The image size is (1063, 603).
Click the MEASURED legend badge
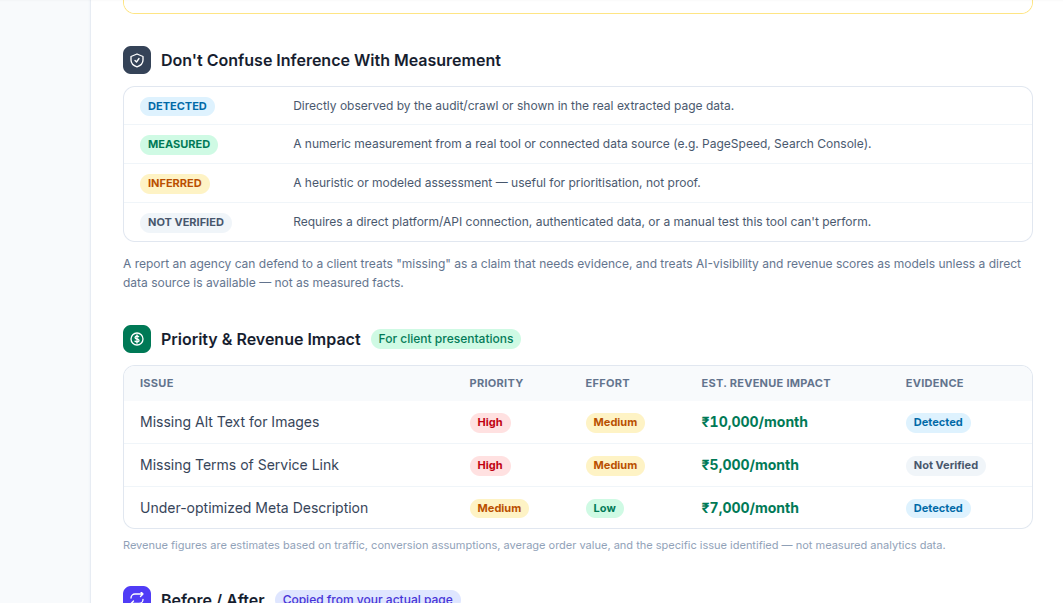[179, 144]
